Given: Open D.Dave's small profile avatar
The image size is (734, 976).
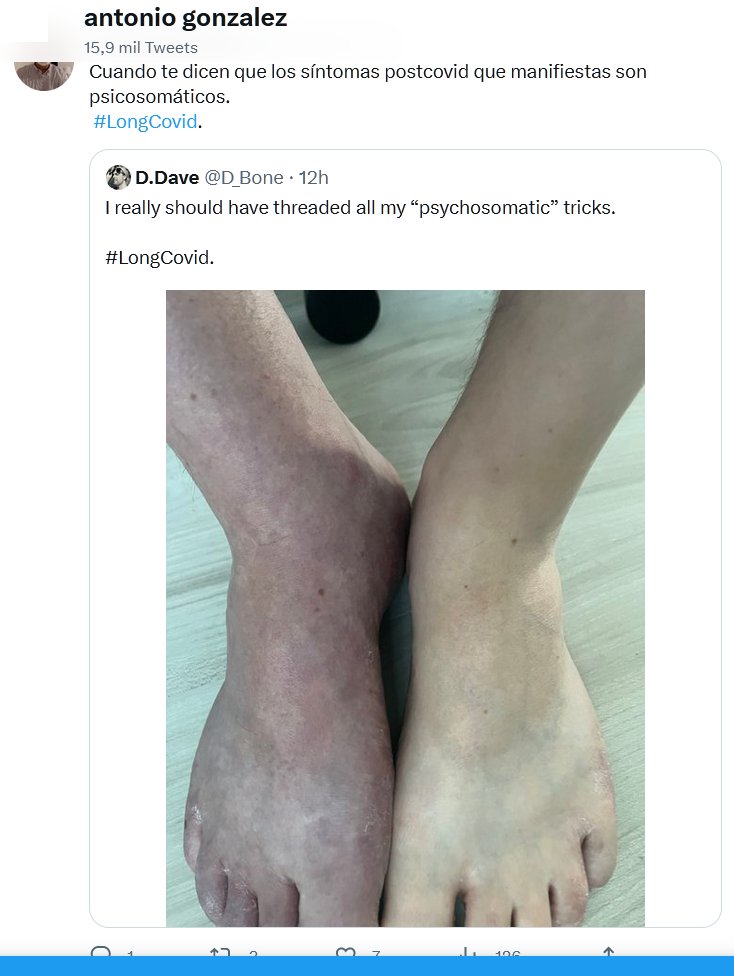Looking at the screenshot, I should [118, 178].
